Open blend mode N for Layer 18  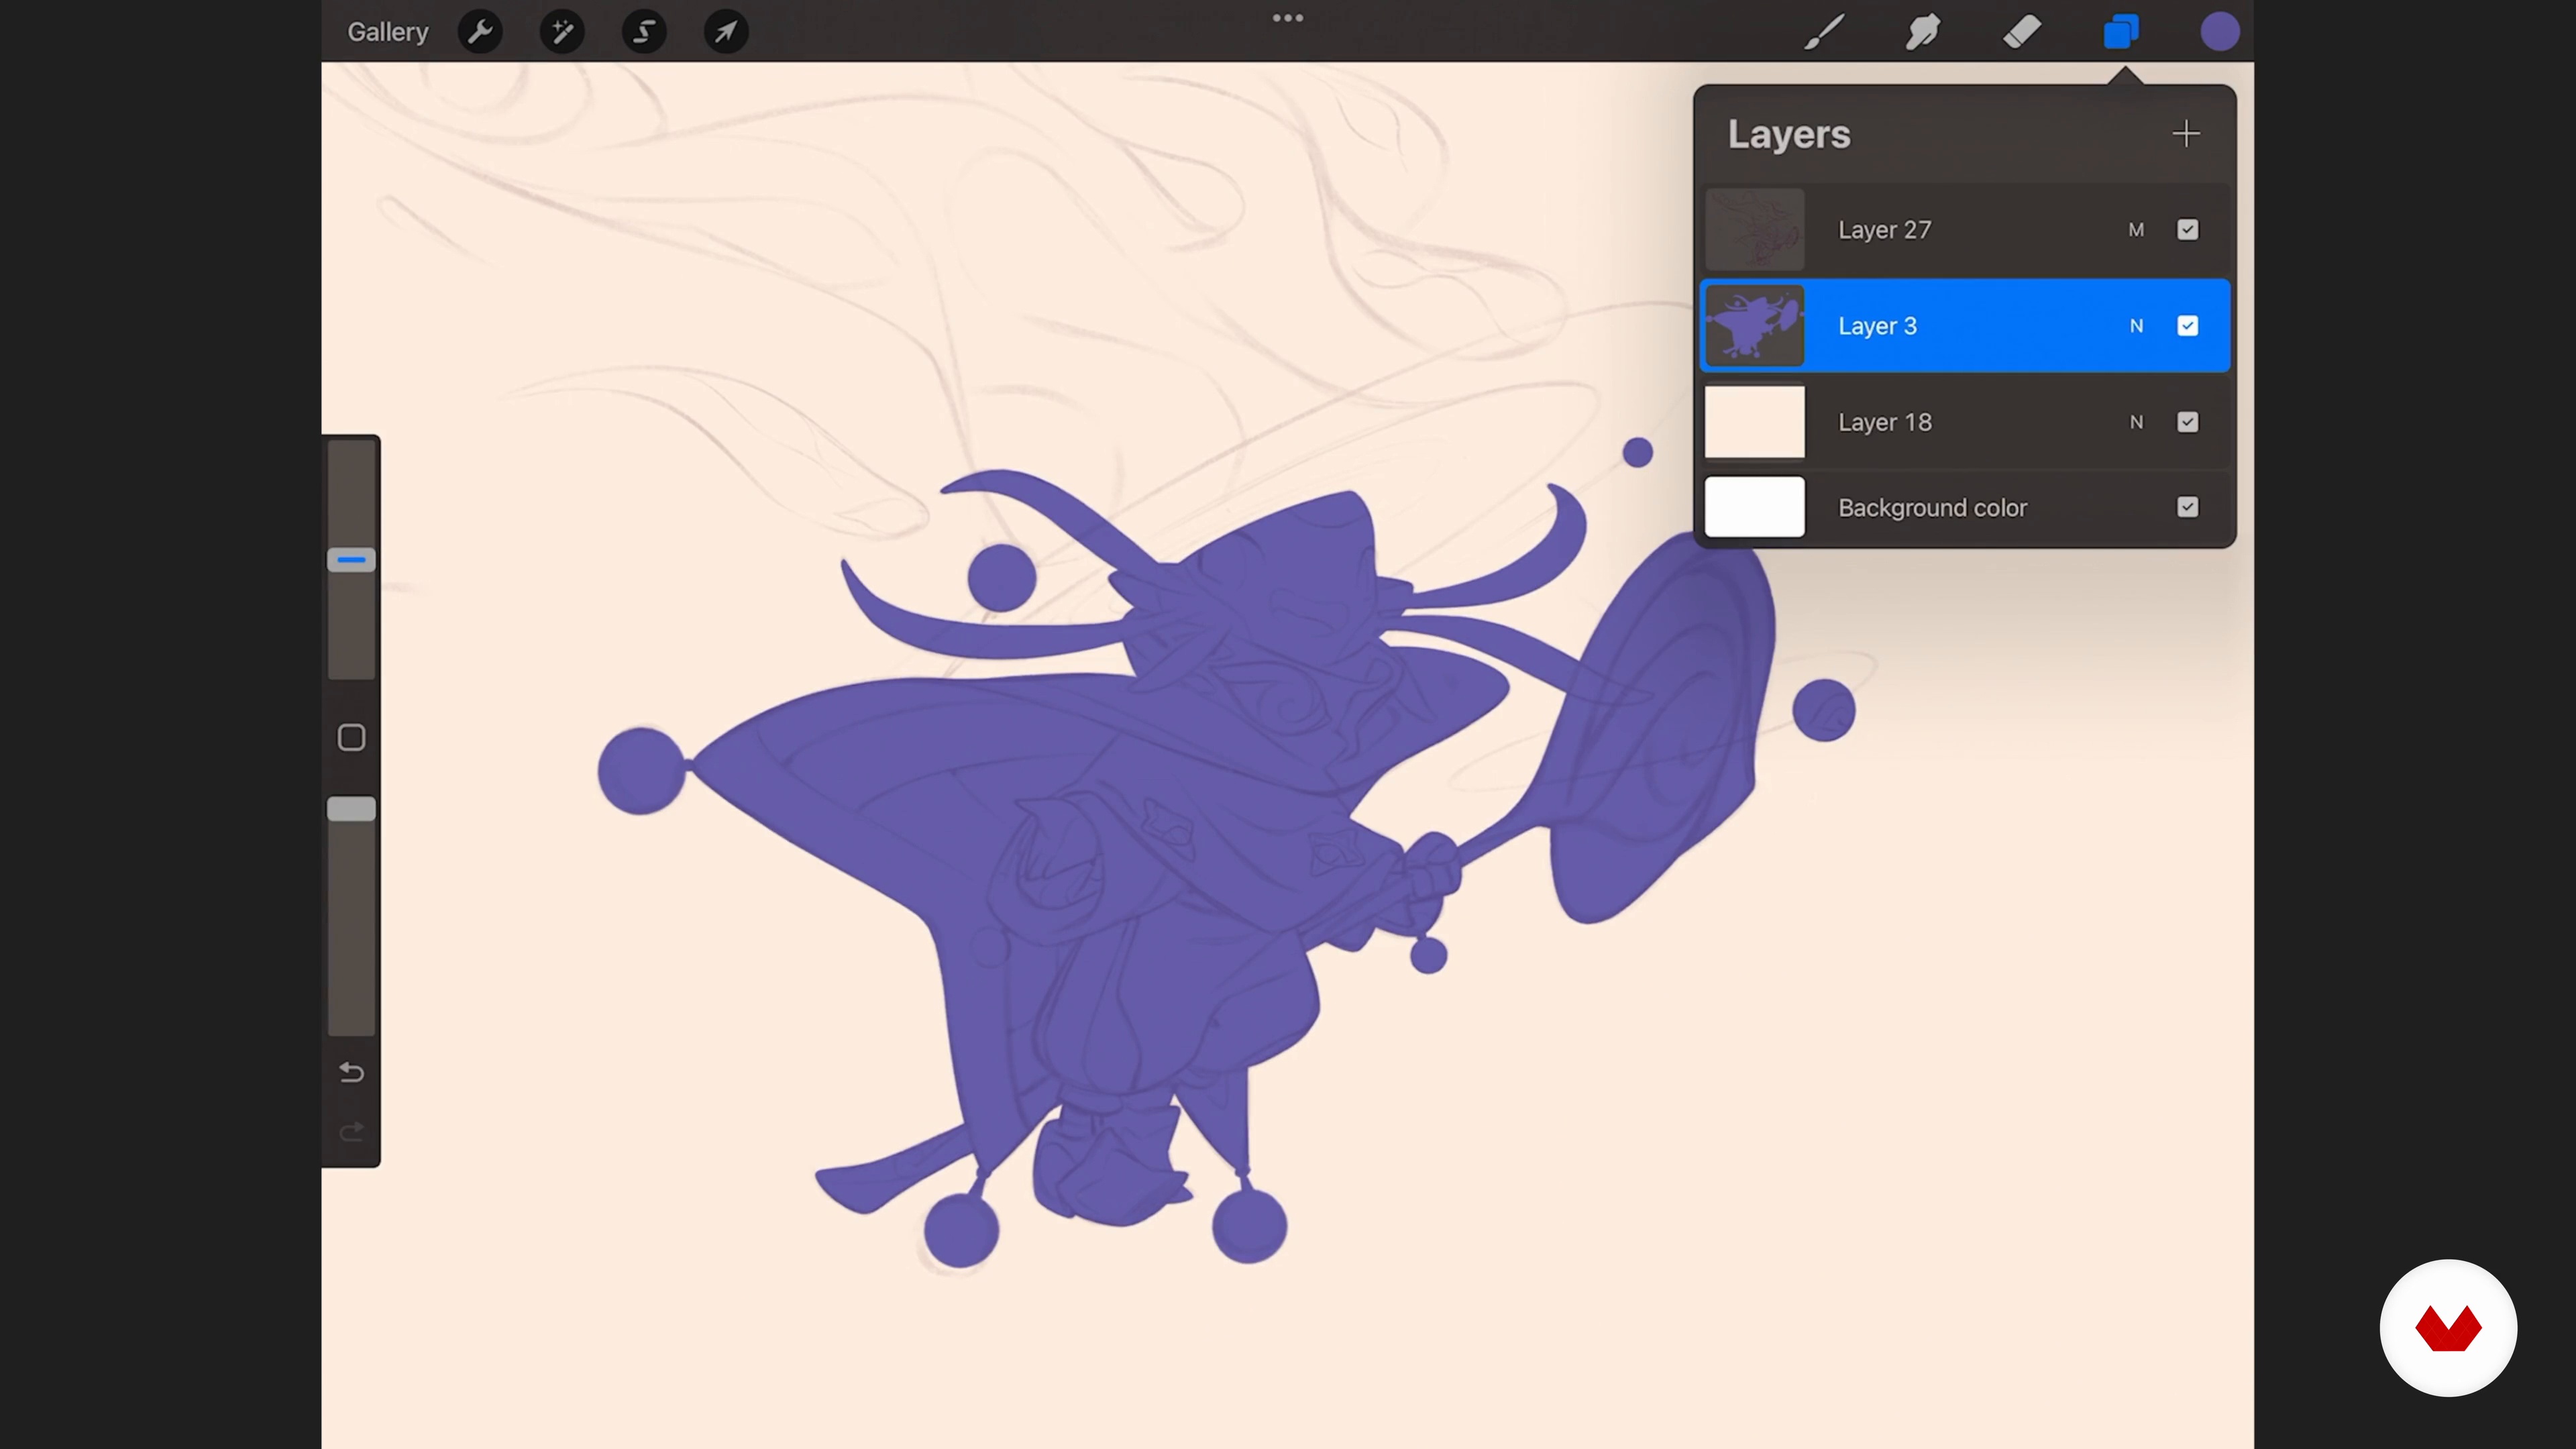2136,422
